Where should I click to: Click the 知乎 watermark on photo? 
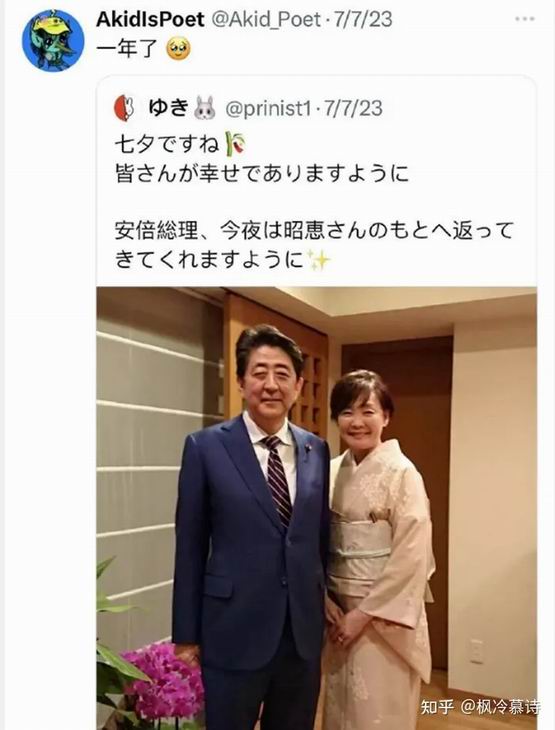pos(437,707)
